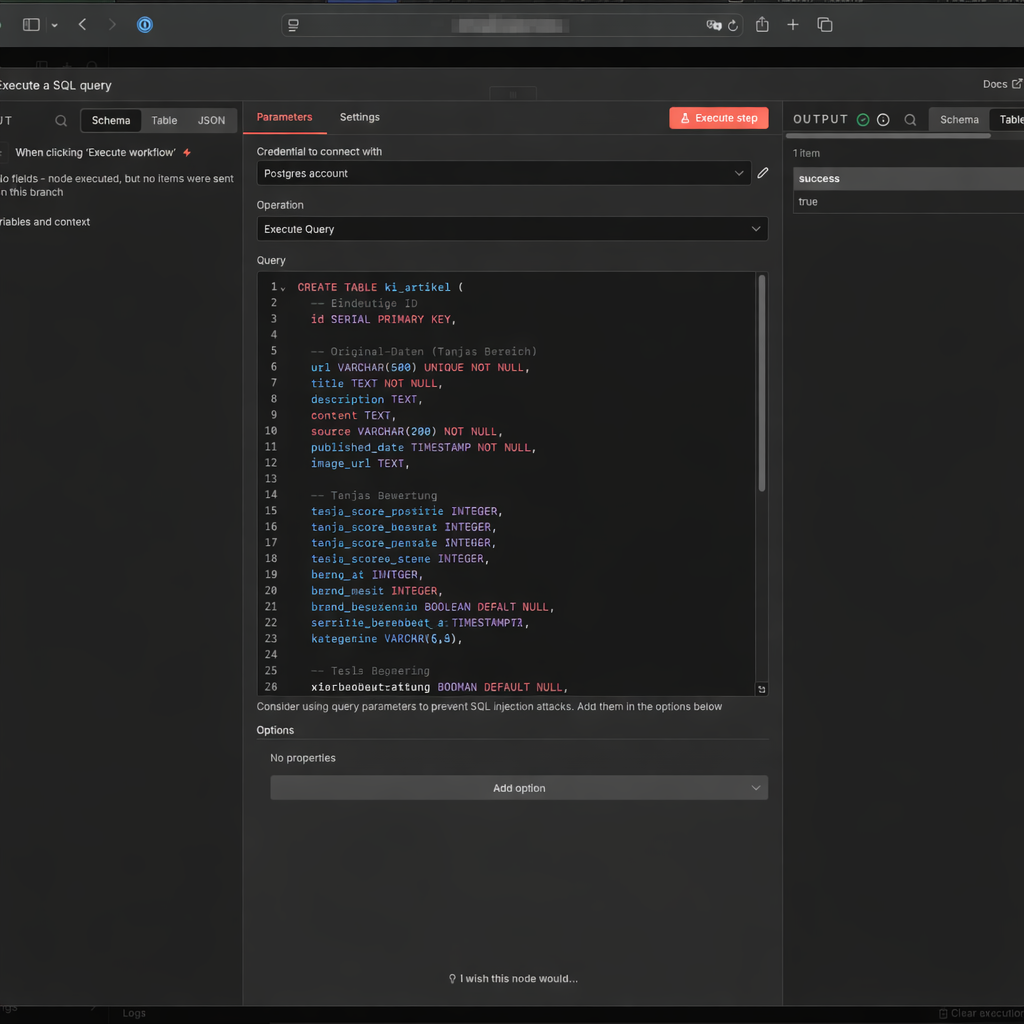Click the browser sidebar toggle icon

(31, 25)
